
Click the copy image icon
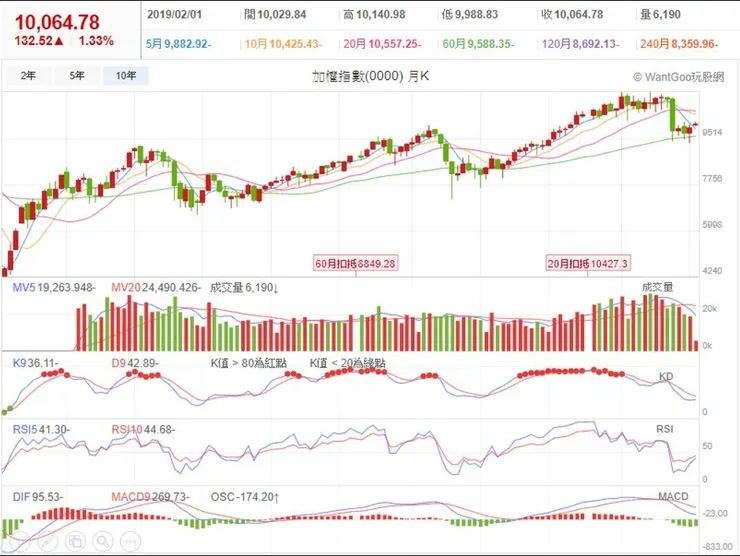click(x=75, y=541)
